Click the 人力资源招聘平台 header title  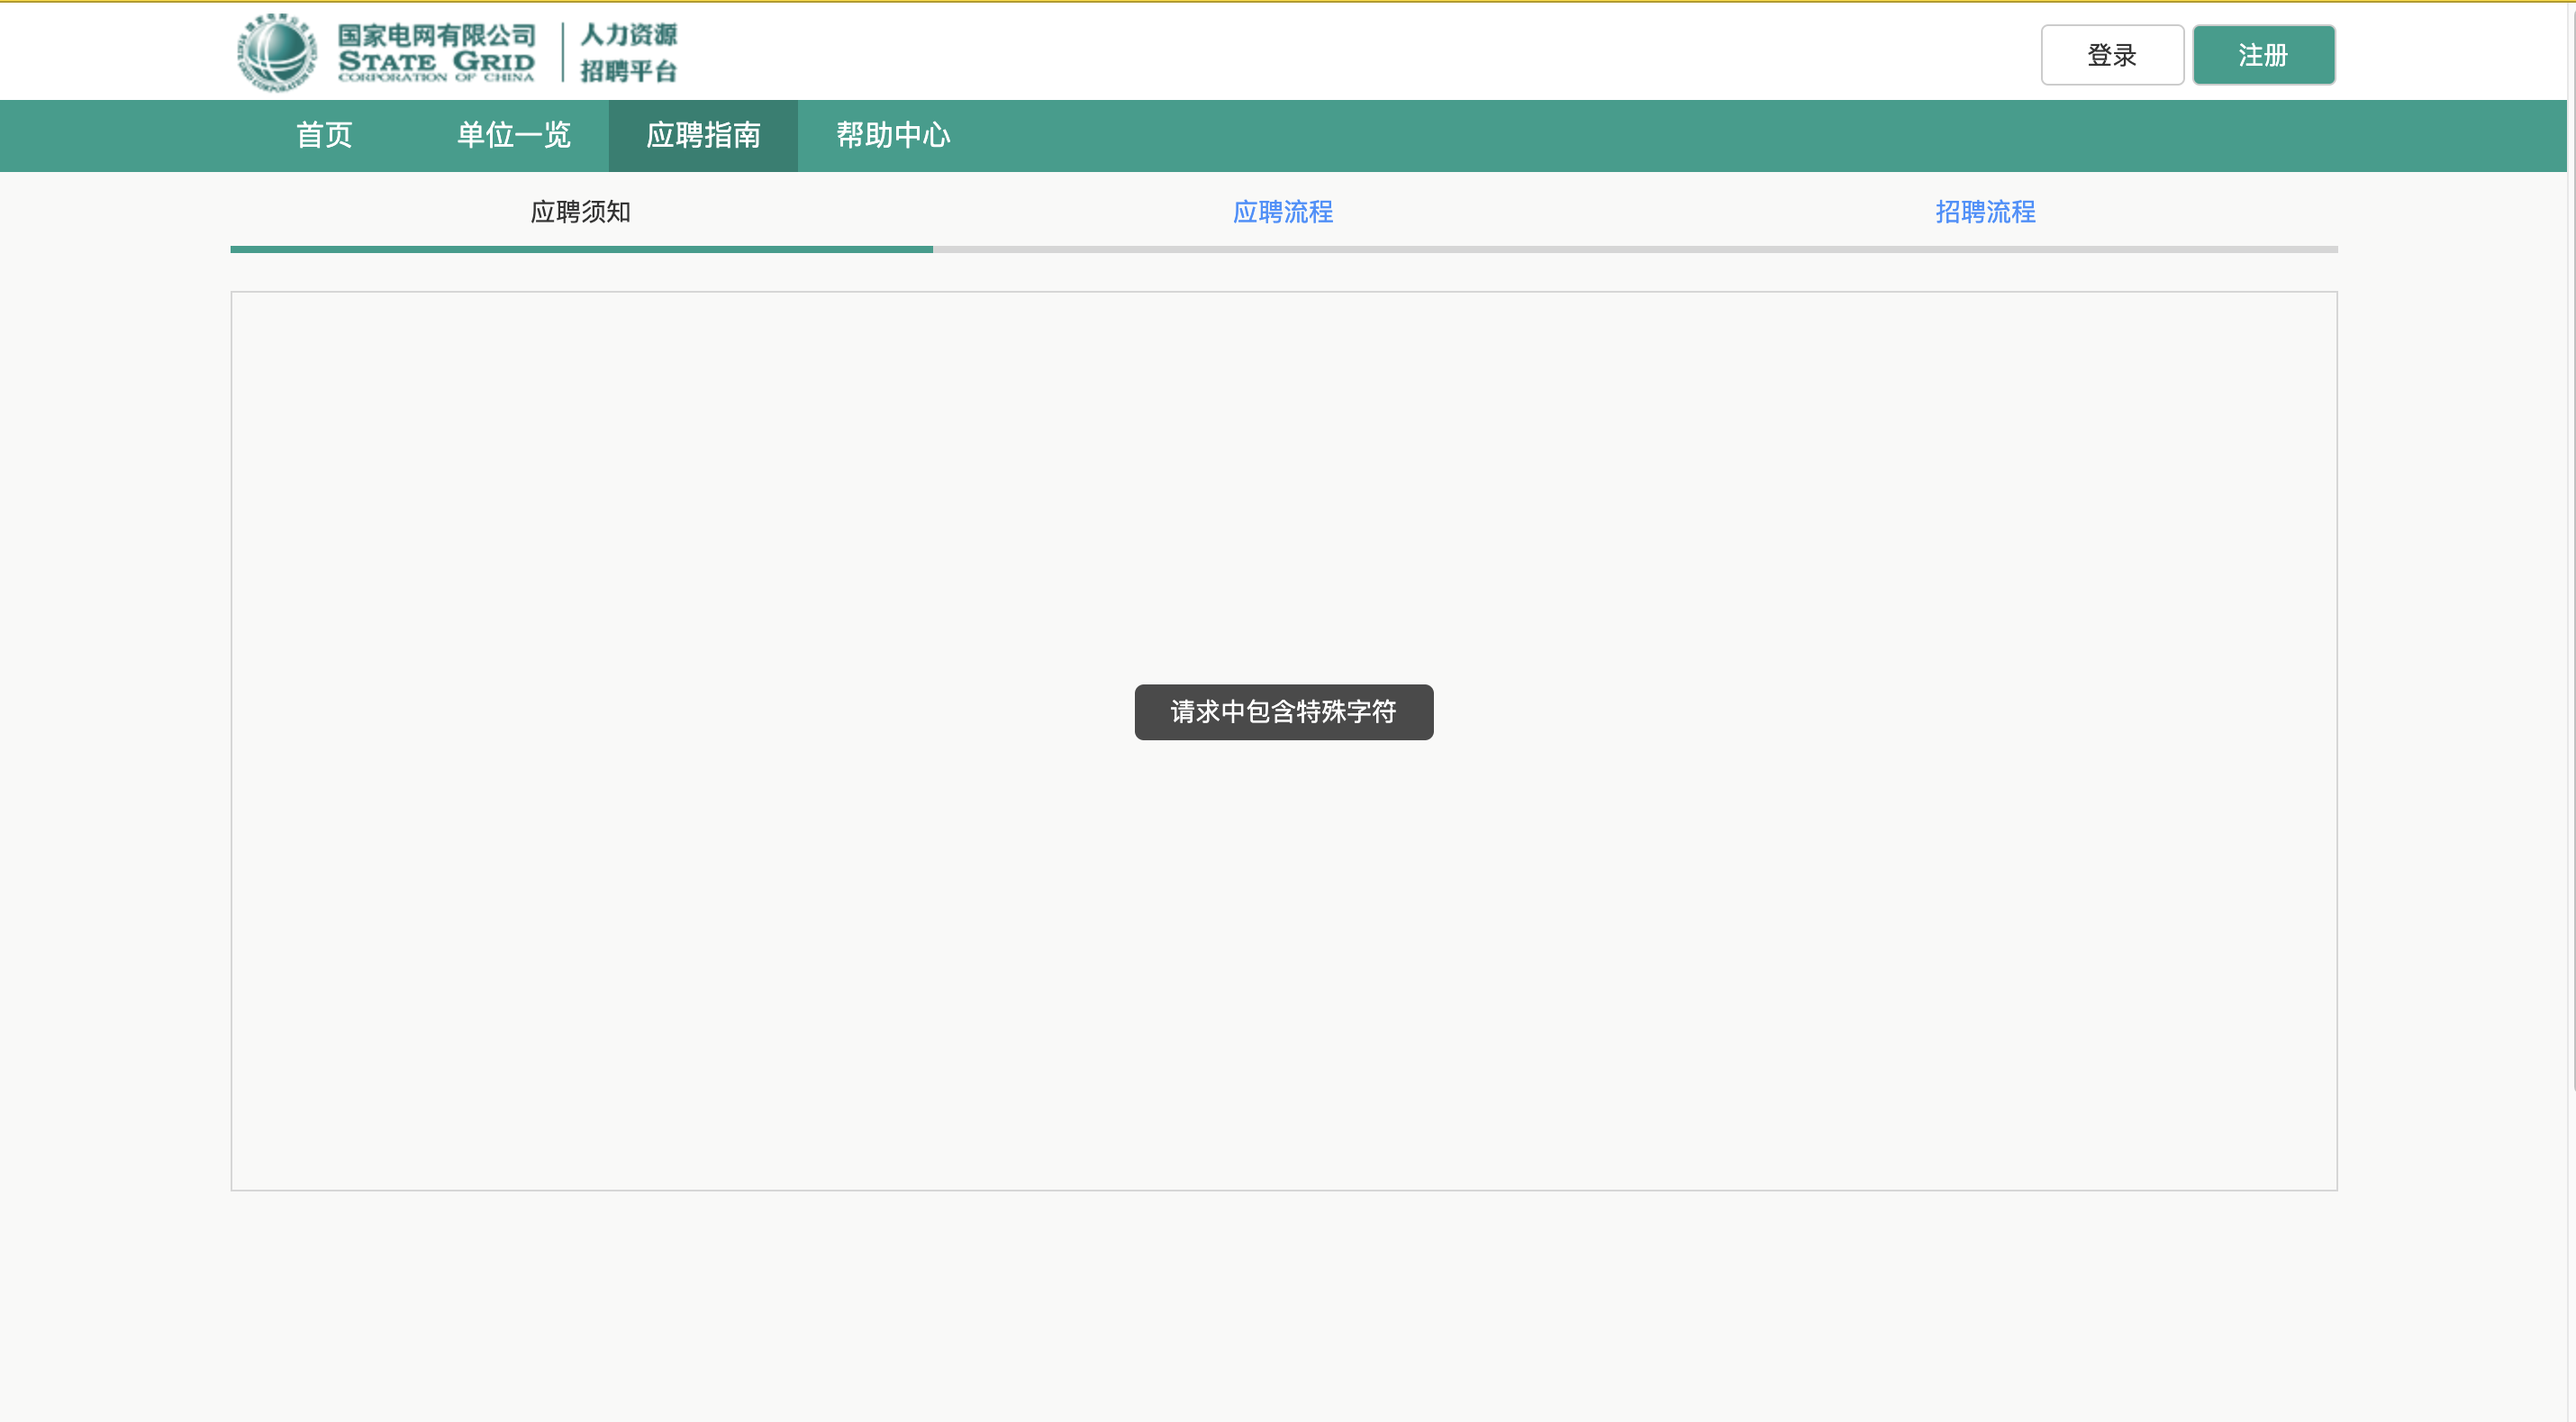click(x=628, y=53)
